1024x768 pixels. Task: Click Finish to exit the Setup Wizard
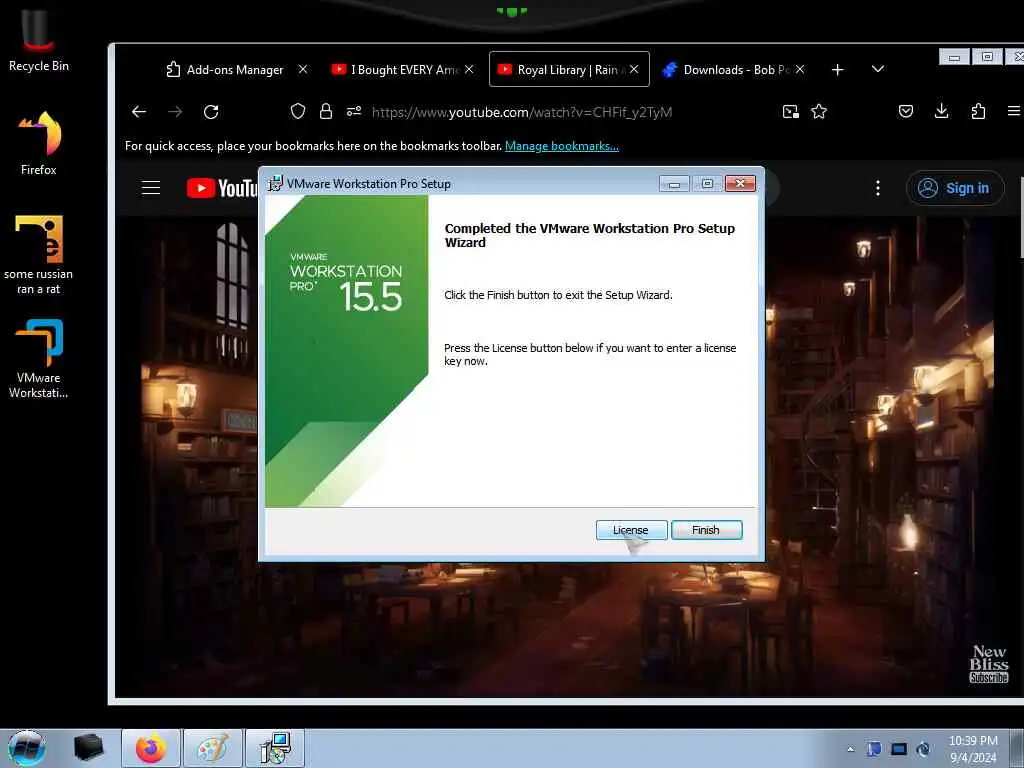[x=706, y=530]
